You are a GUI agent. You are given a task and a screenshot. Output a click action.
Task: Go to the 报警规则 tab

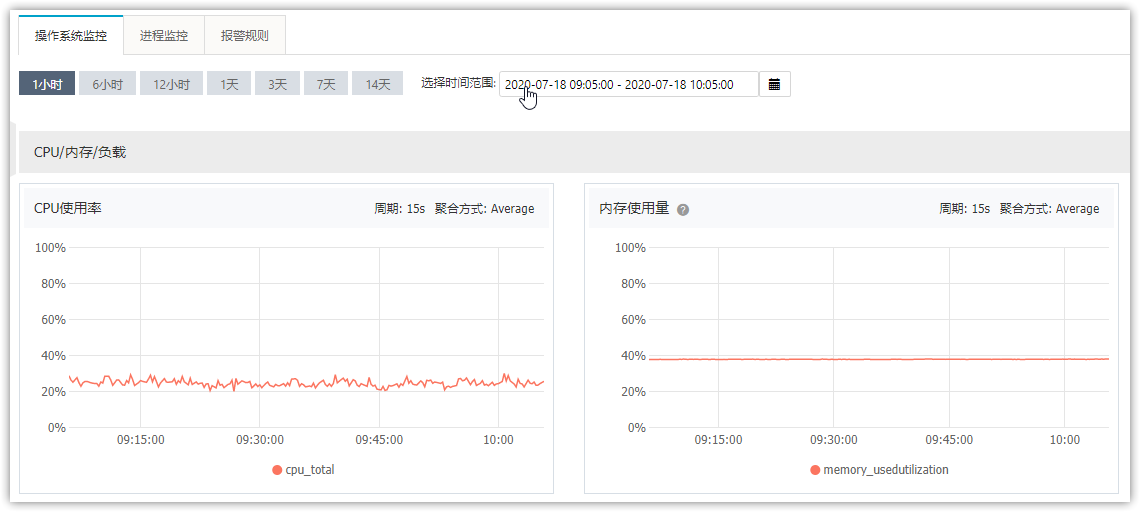[244, 35]
